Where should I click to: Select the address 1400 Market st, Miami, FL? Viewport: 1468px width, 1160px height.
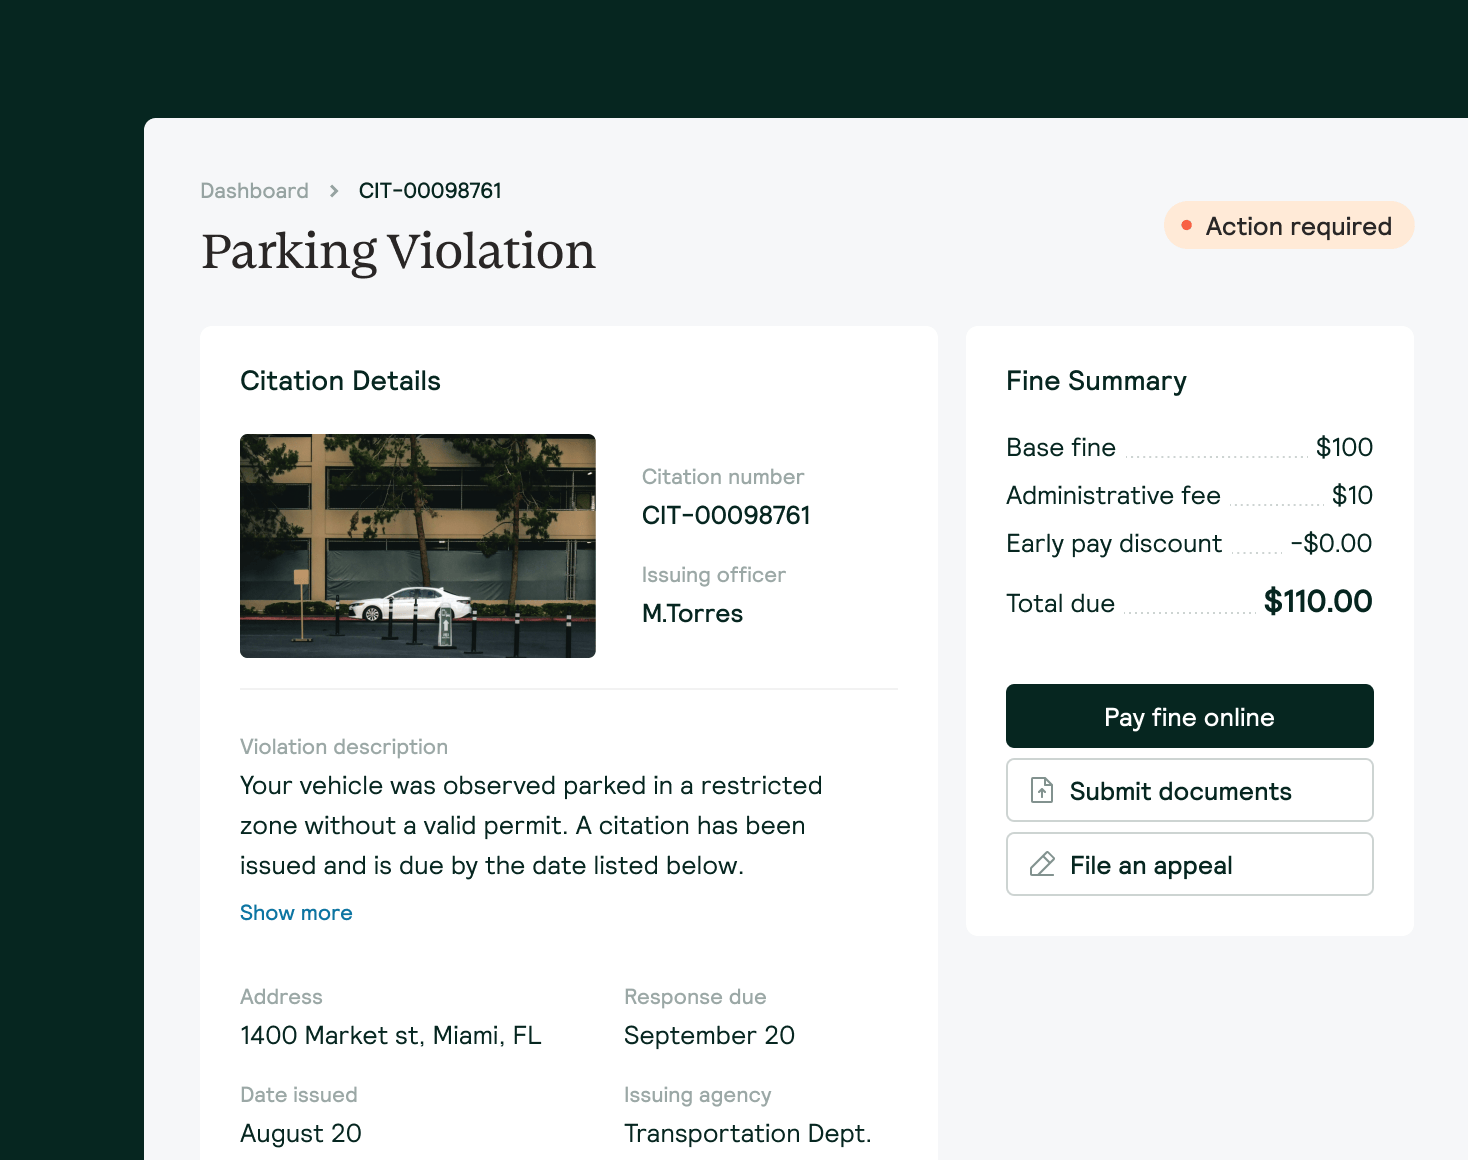[391, 1035]
